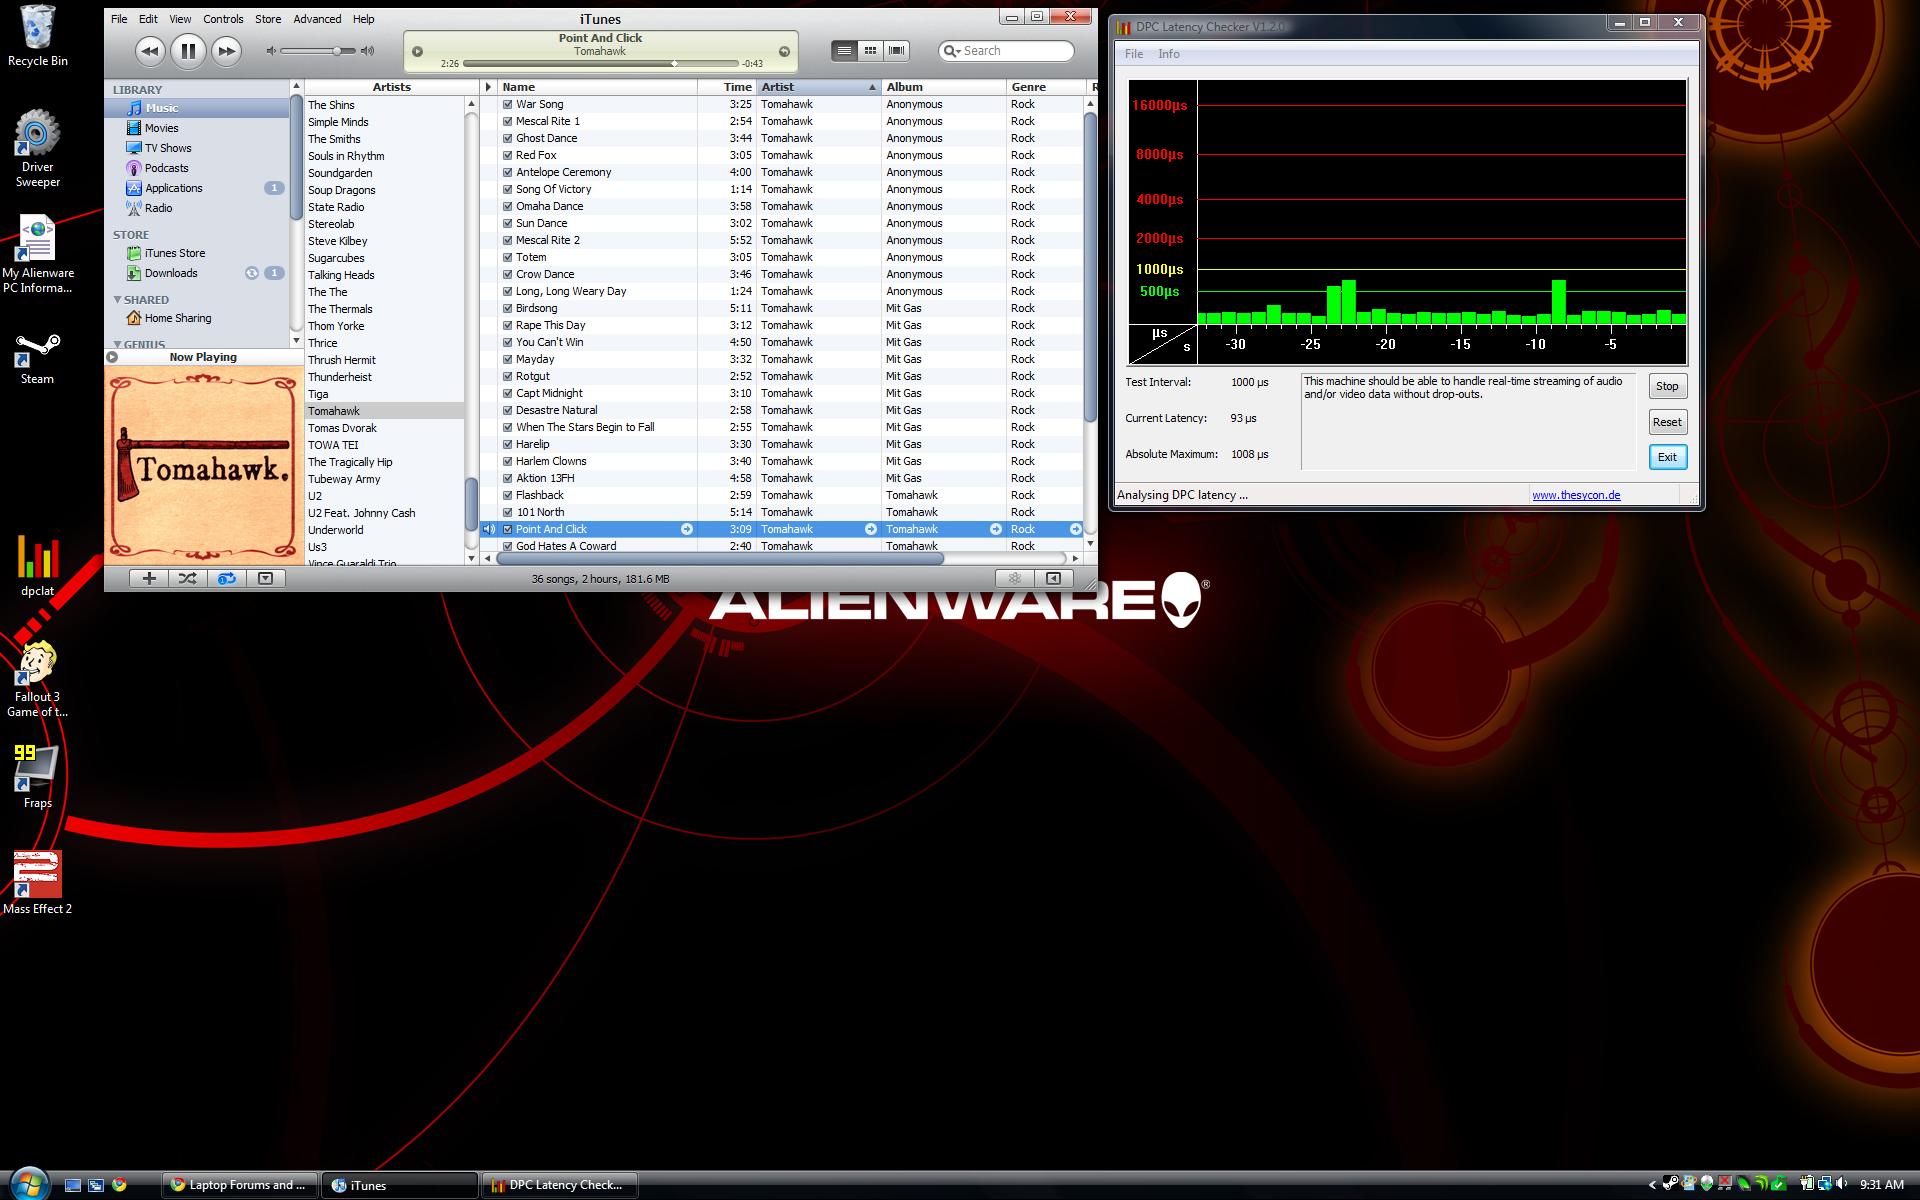
Task: Open the www.thesycon.de link
Action: 1576,495
